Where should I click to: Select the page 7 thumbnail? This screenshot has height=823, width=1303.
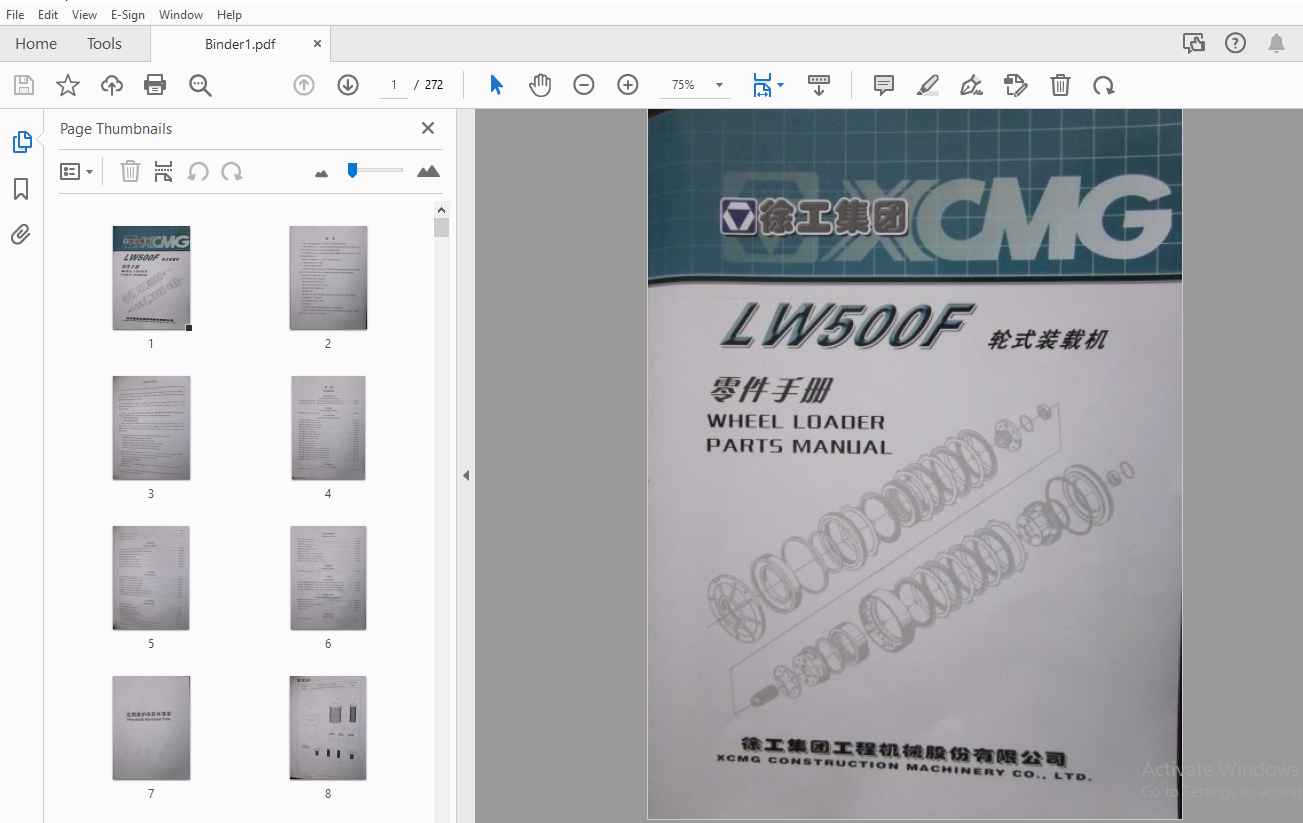tap(151, 728)
